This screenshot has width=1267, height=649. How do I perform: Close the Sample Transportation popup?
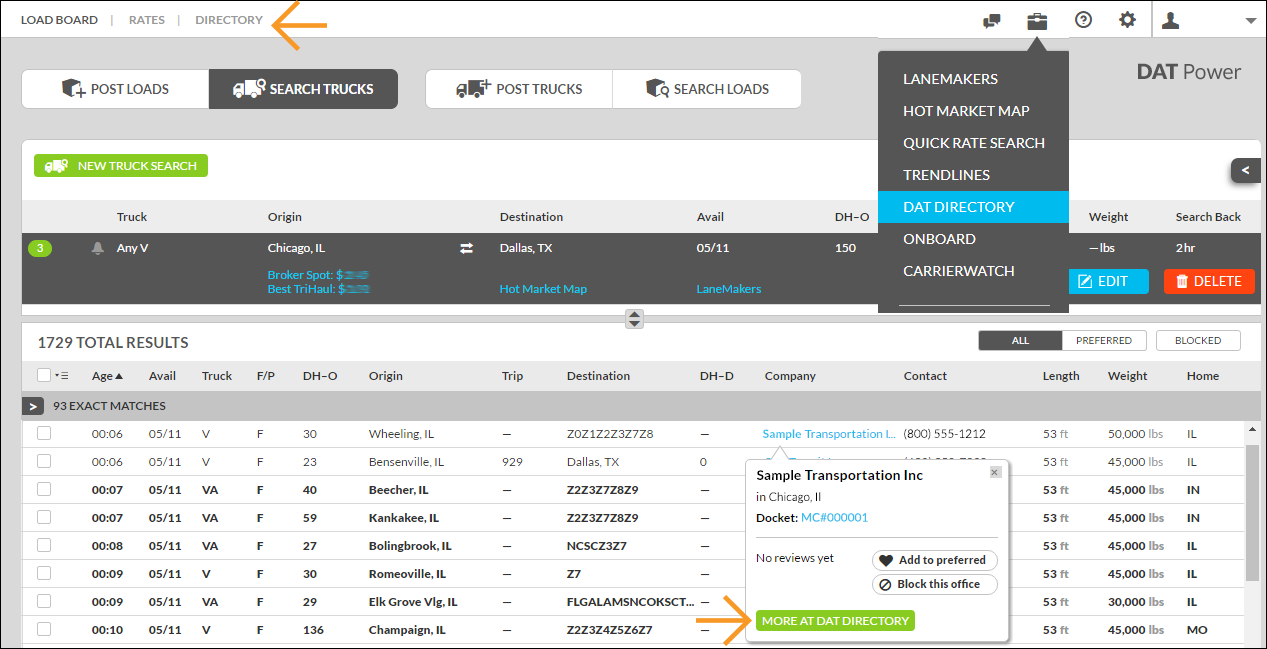[994, 472]
